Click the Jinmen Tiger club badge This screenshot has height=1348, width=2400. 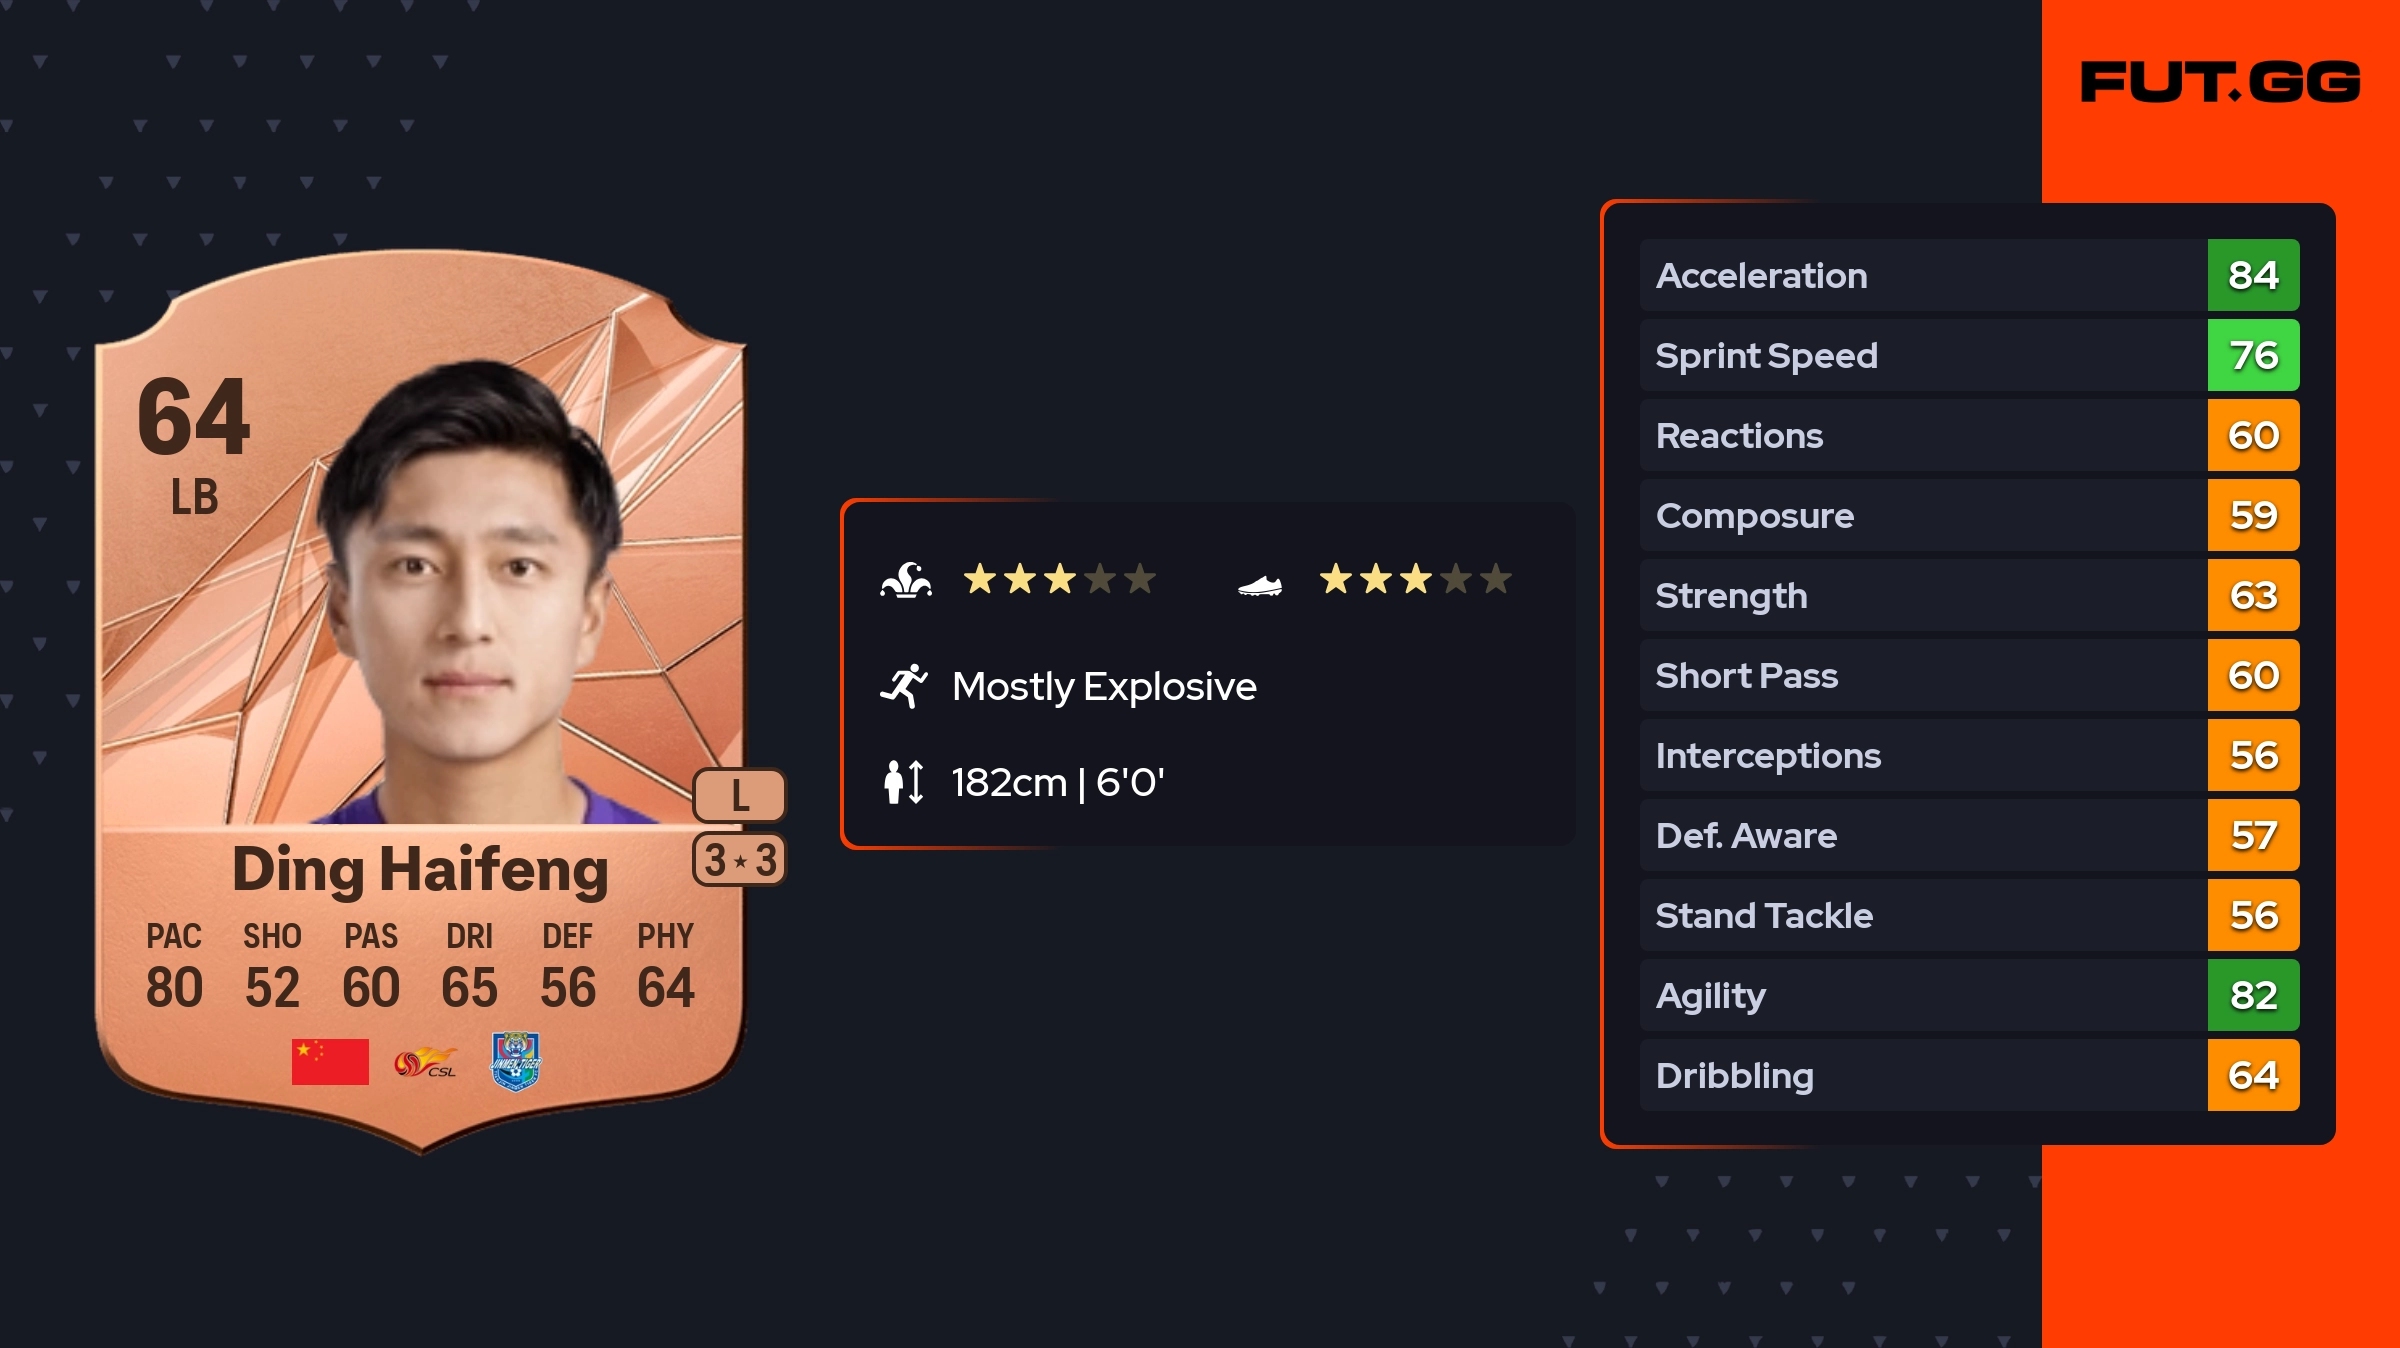pos(516,1062)
